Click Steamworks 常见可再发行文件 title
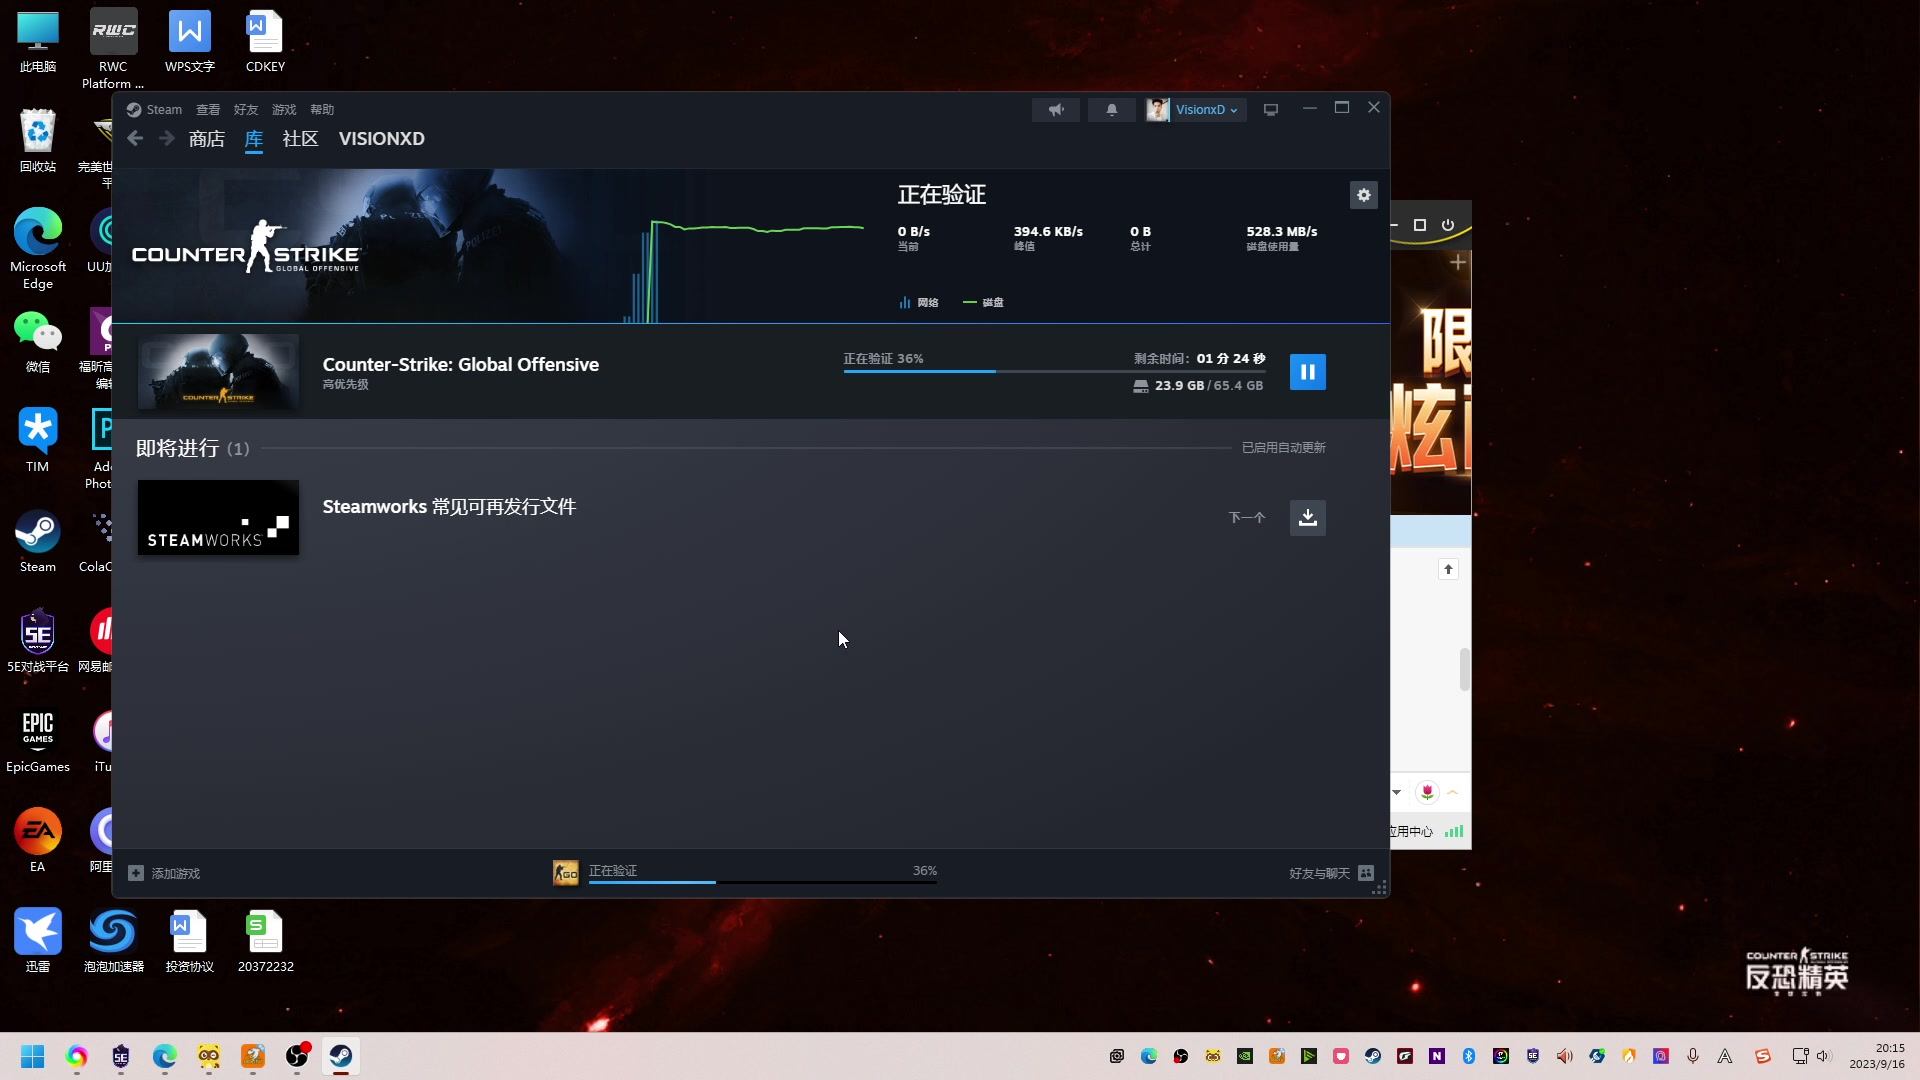Viewport: 1920px width, 1080px height. click(x=449, y=507)
